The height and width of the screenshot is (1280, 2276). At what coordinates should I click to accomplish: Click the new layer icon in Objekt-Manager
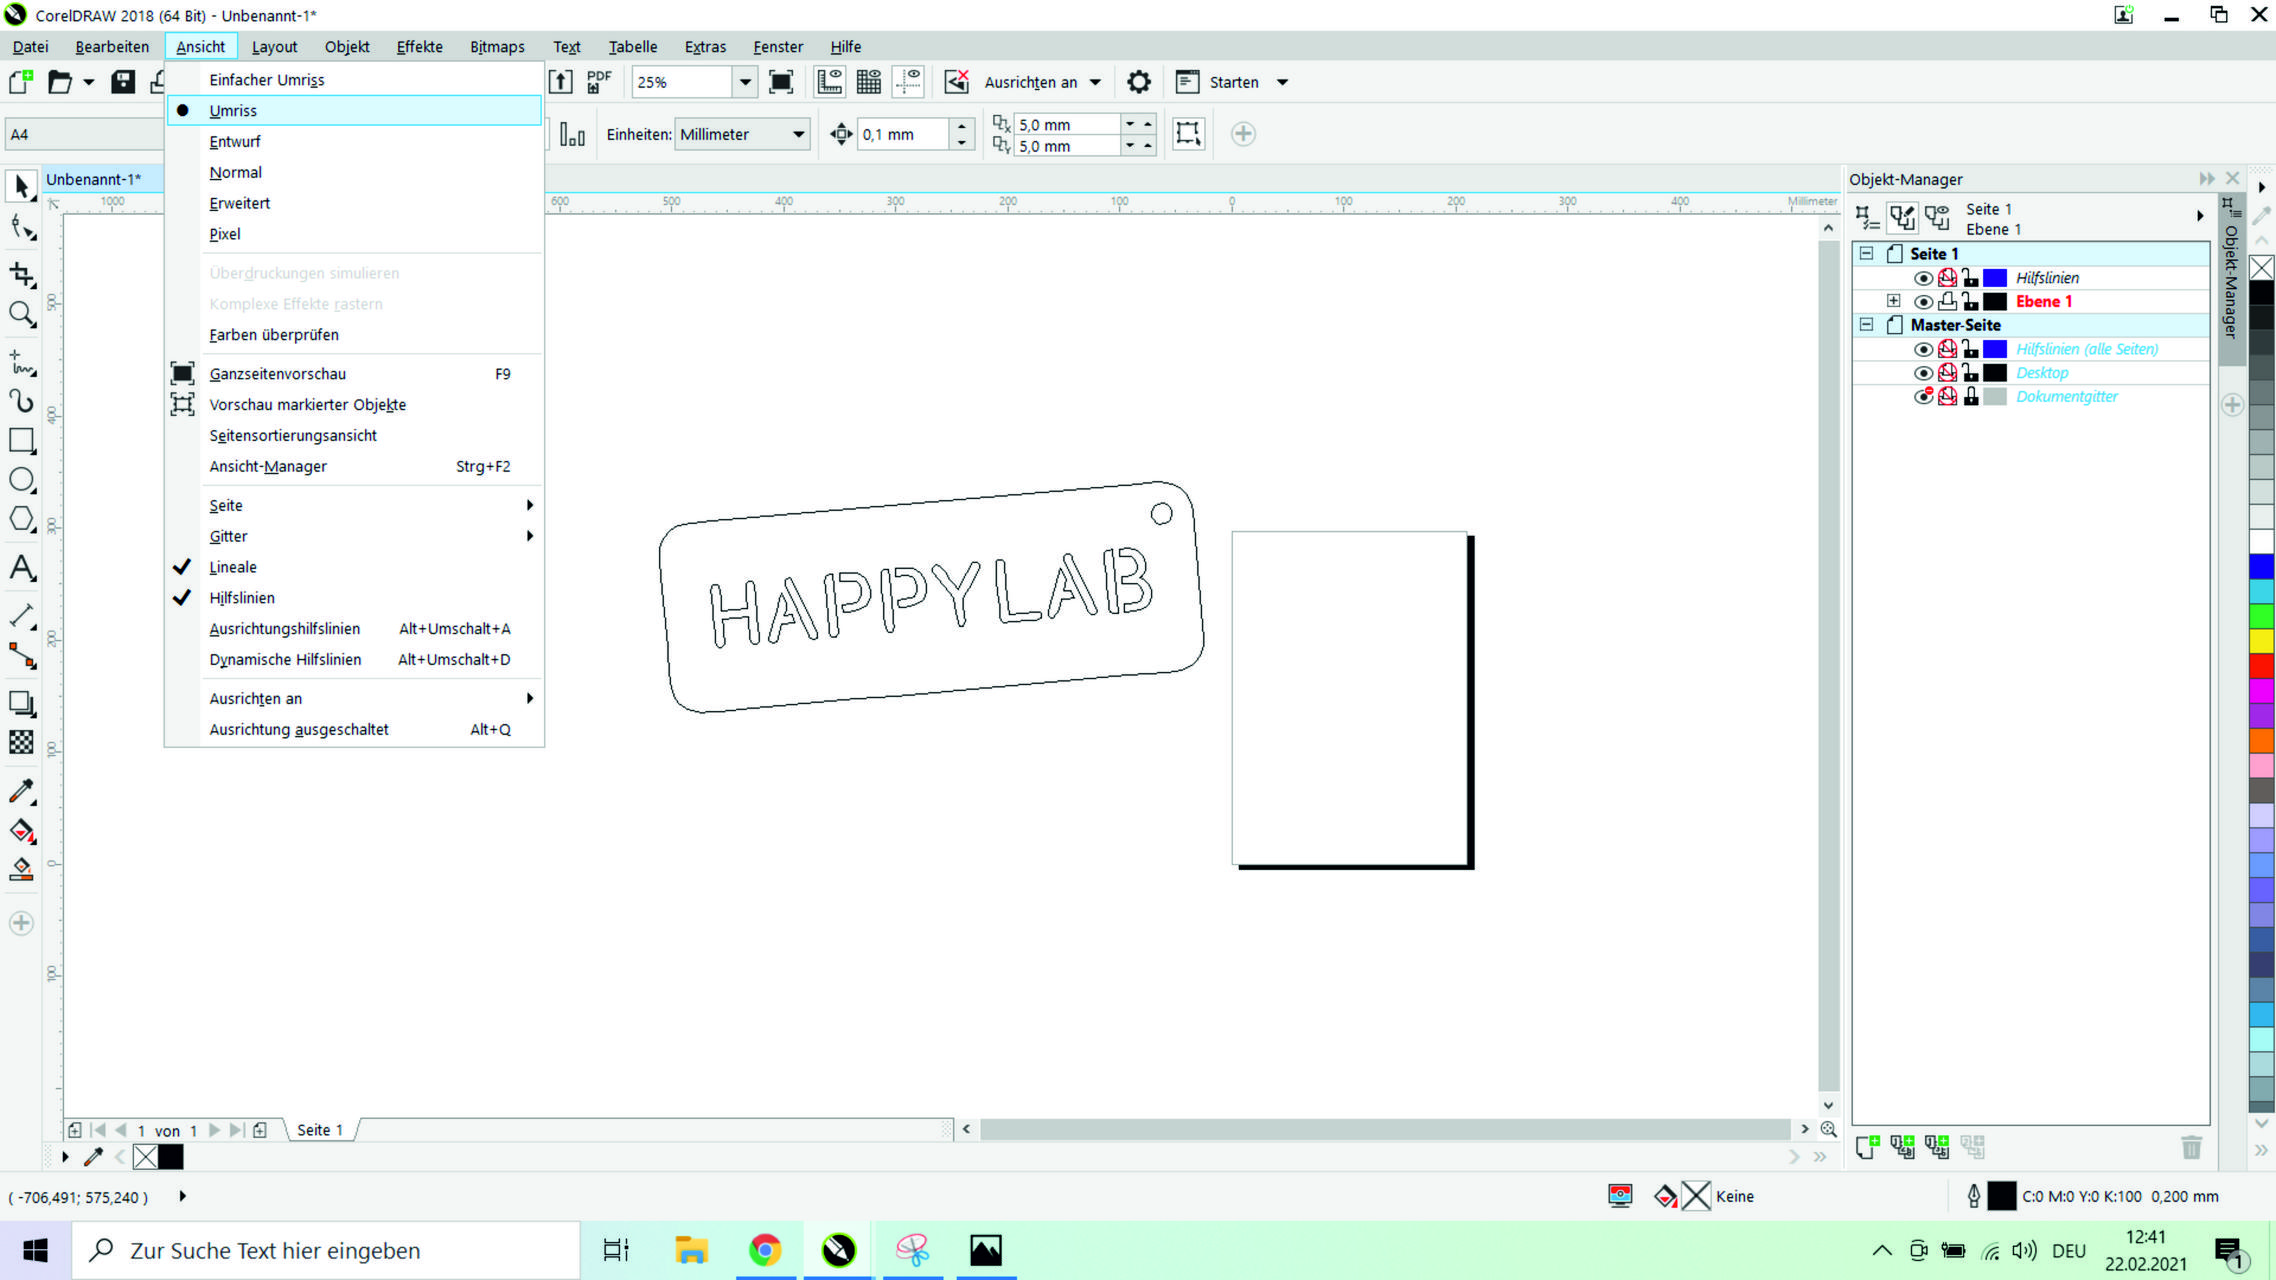coord(1866,1147)
